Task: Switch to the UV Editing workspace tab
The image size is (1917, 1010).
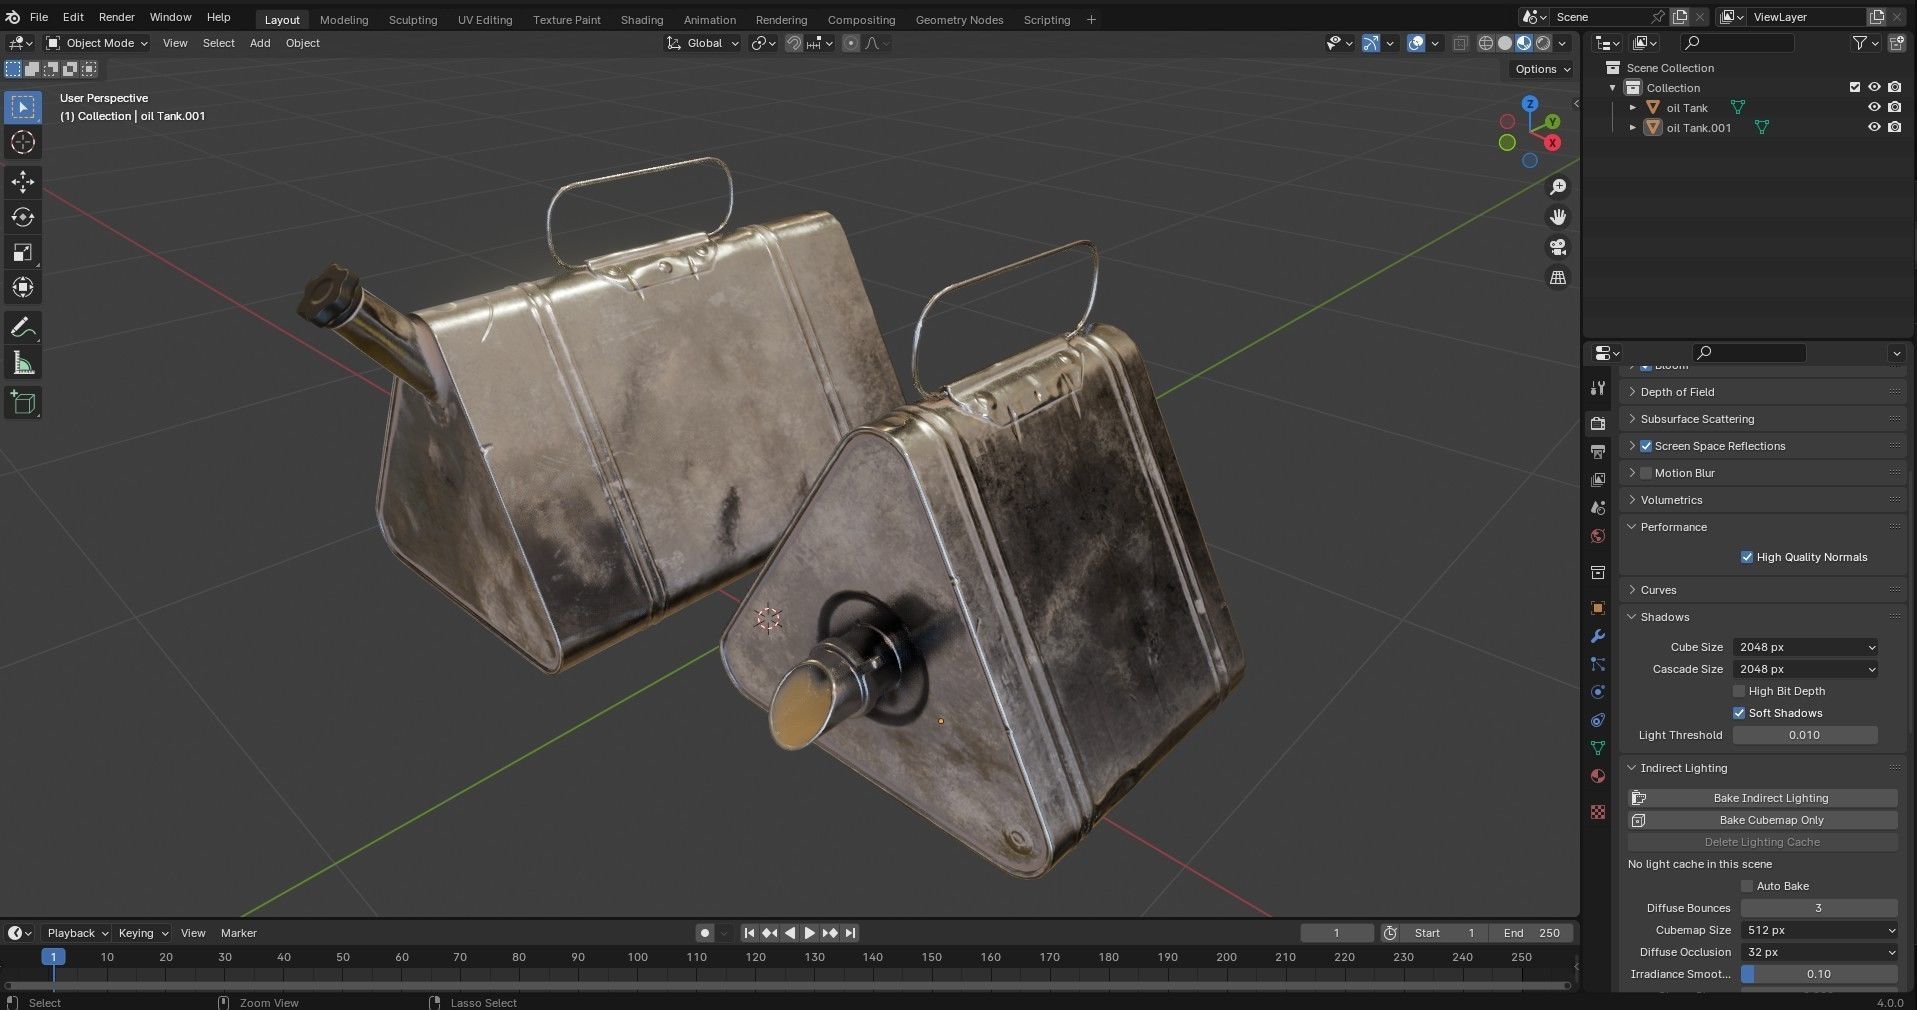Action: point(485,19)
